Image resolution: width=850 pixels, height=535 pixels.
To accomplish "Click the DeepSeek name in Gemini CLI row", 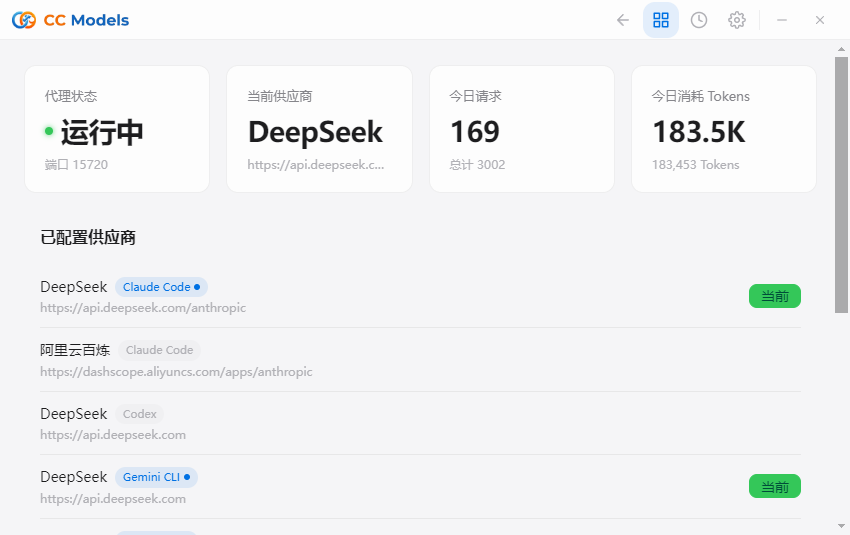I will [x=74, y=477].
